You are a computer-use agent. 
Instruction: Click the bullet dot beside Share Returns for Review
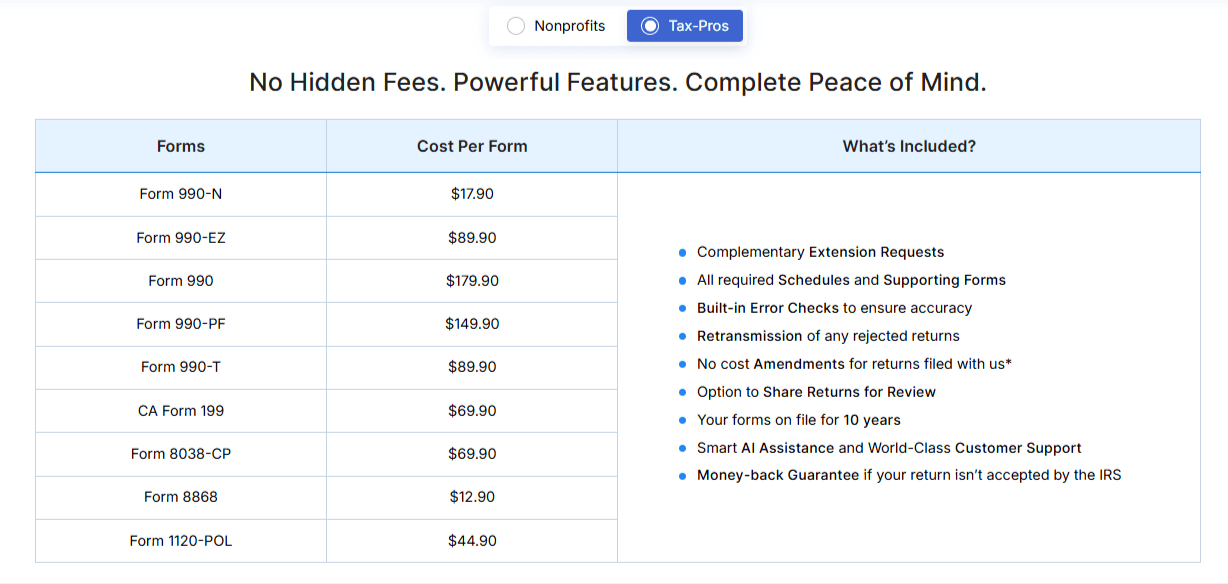coord(684,392)
